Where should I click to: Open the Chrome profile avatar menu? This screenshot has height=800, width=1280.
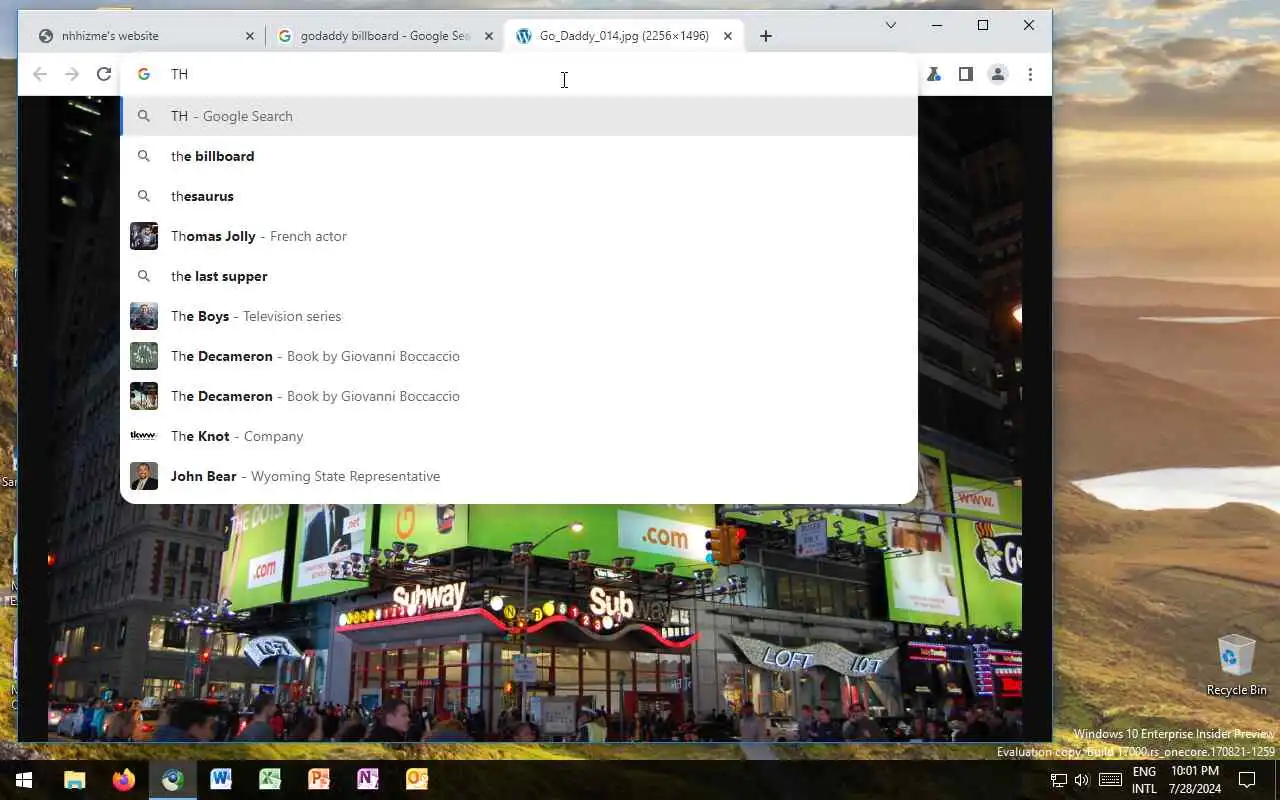(998, 74)
